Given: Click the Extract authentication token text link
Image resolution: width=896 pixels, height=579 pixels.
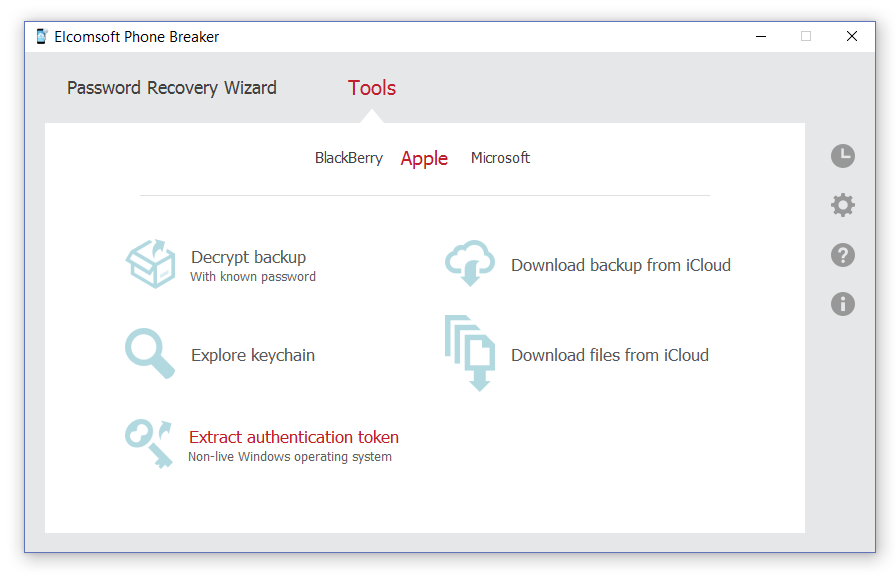Looking at the screenshot, I should 293,437.
